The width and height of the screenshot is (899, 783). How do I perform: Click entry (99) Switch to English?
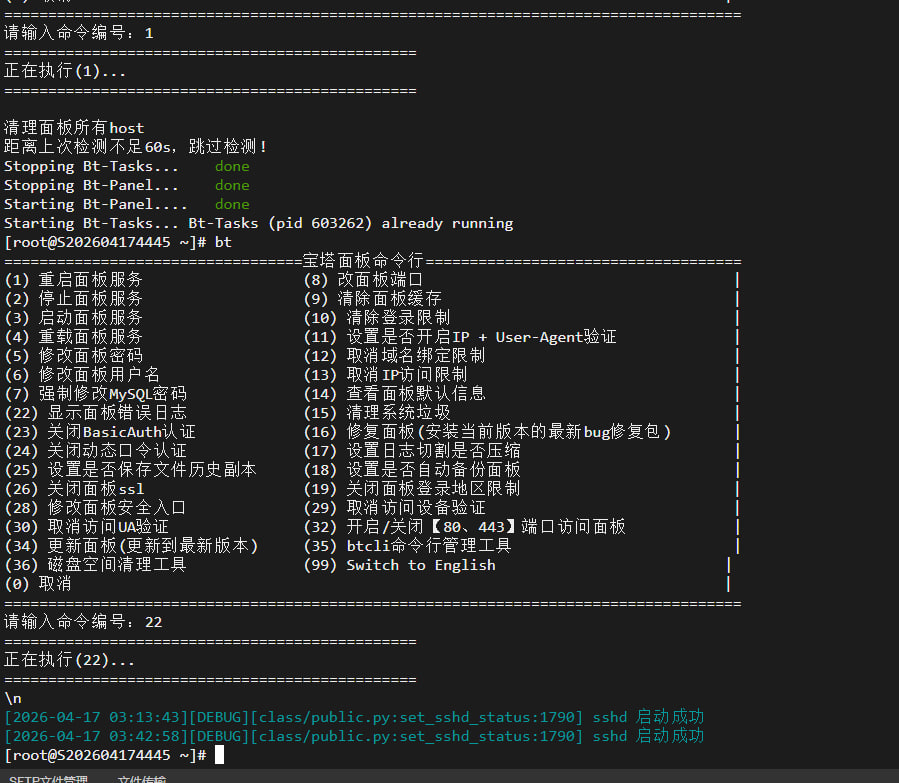click(400, 565)
